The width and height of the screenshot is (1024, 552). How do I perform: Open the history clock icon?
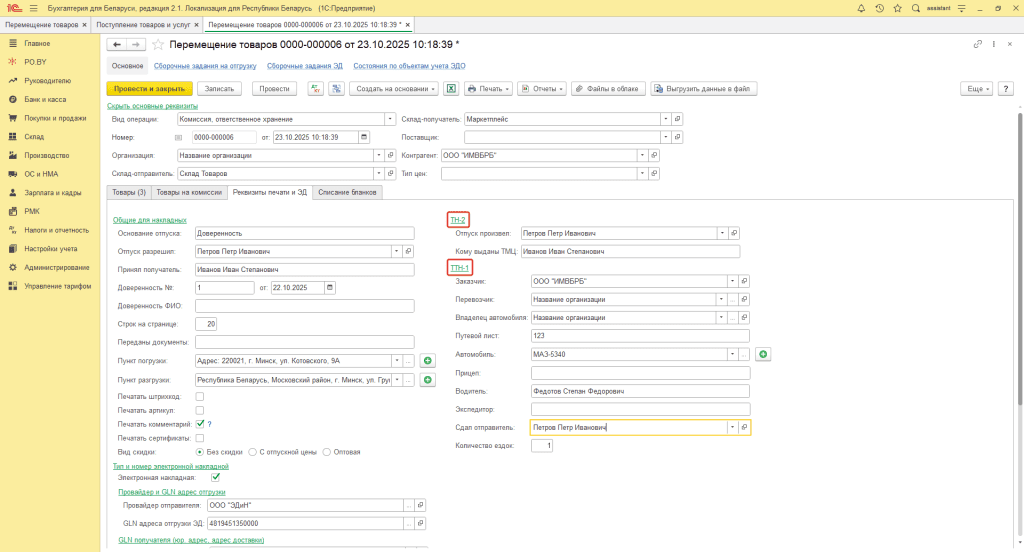coord(881,8)
